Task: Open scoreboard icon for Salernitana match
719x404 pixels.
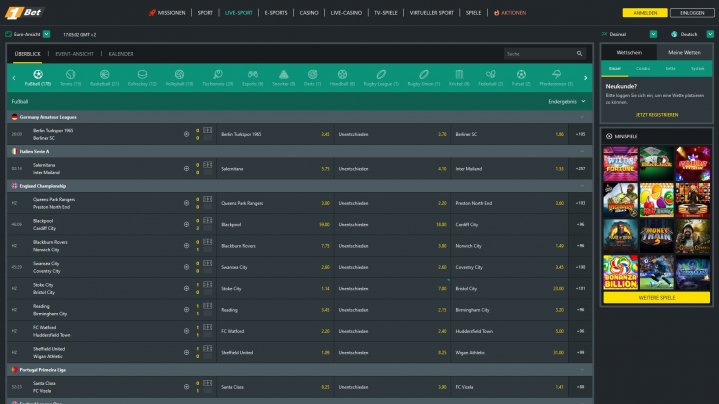Action: (208, 165)
